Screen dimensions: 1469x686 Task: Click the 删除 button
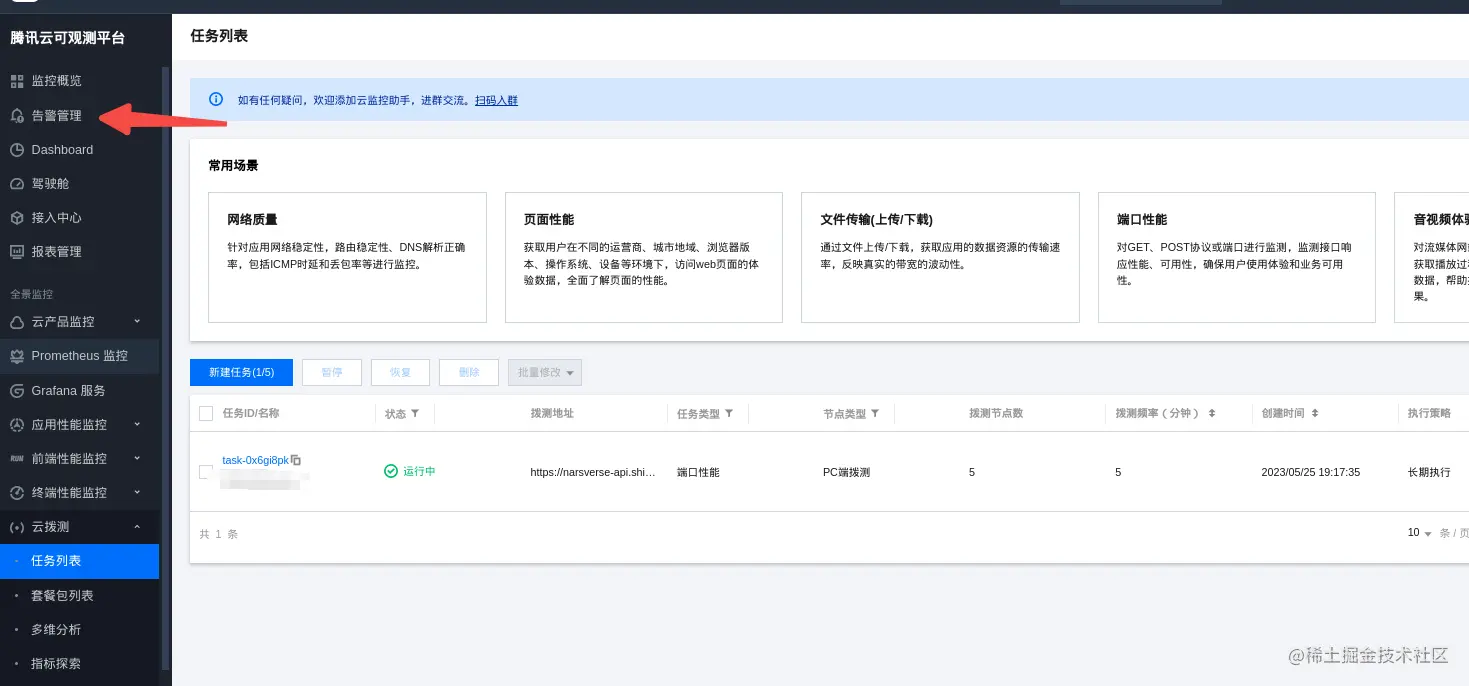point(469,372)
